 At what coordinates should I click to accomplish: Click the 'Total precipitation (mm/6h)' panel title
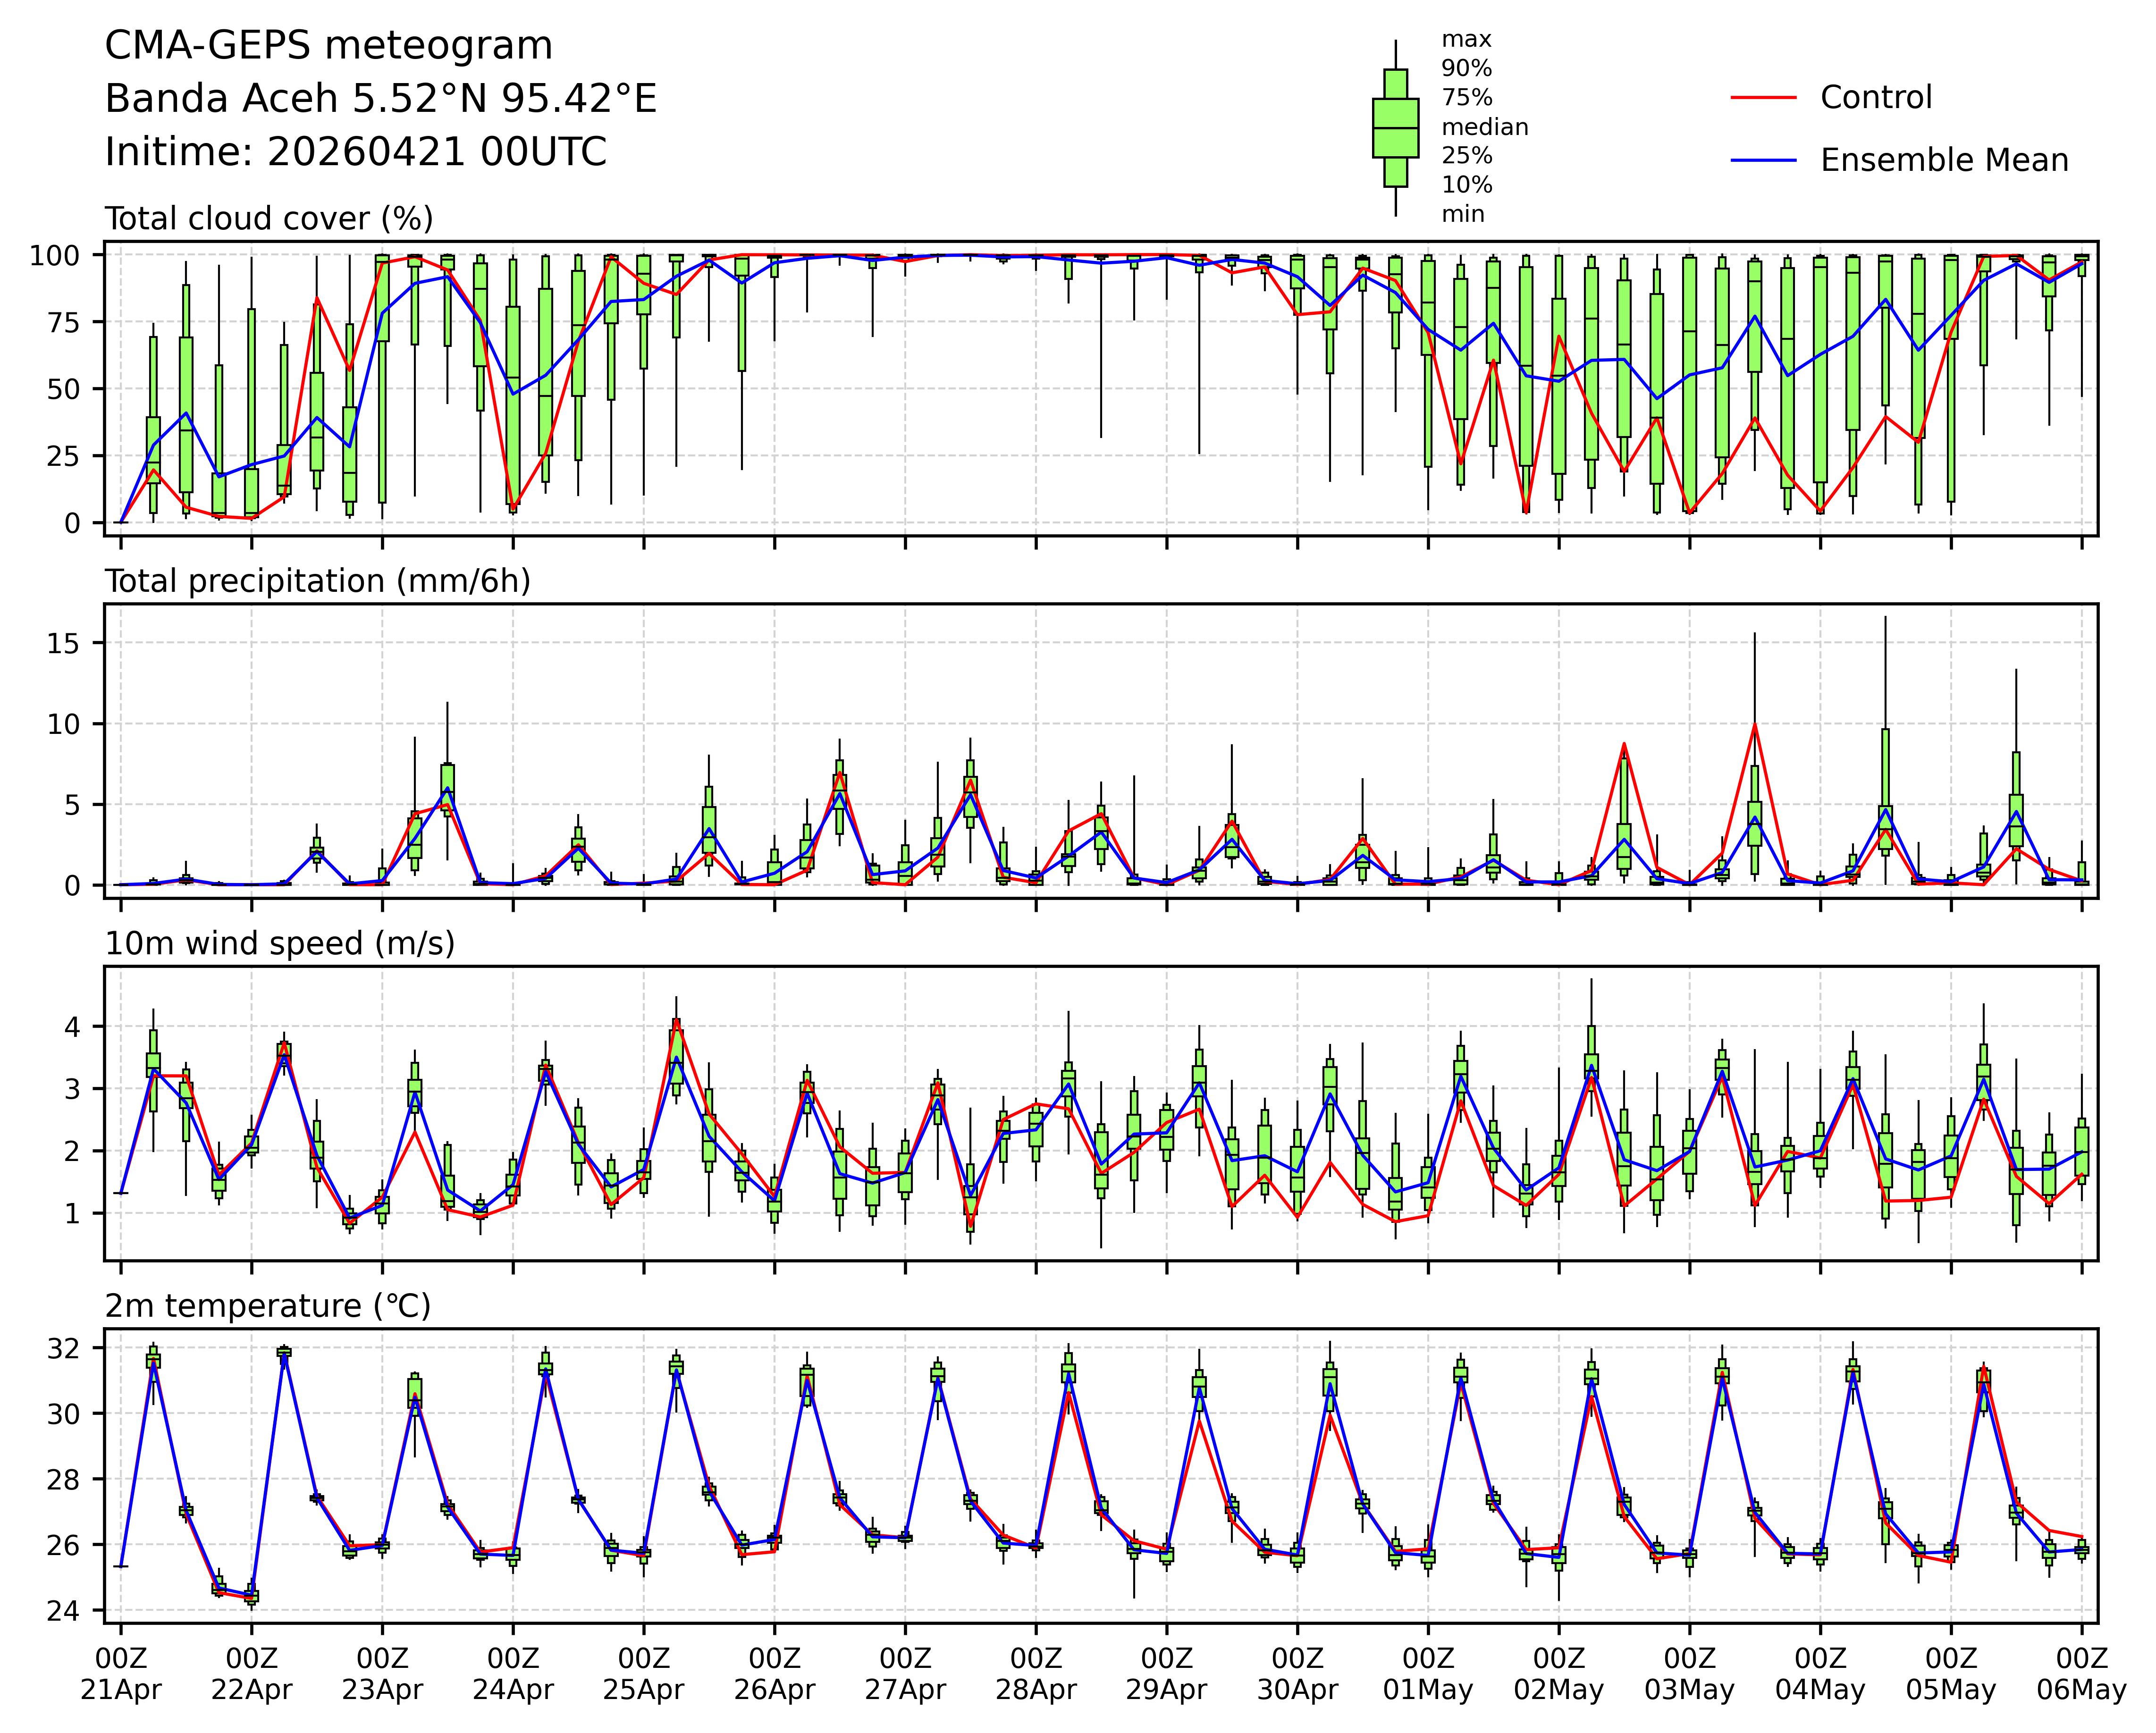[317, 581]
